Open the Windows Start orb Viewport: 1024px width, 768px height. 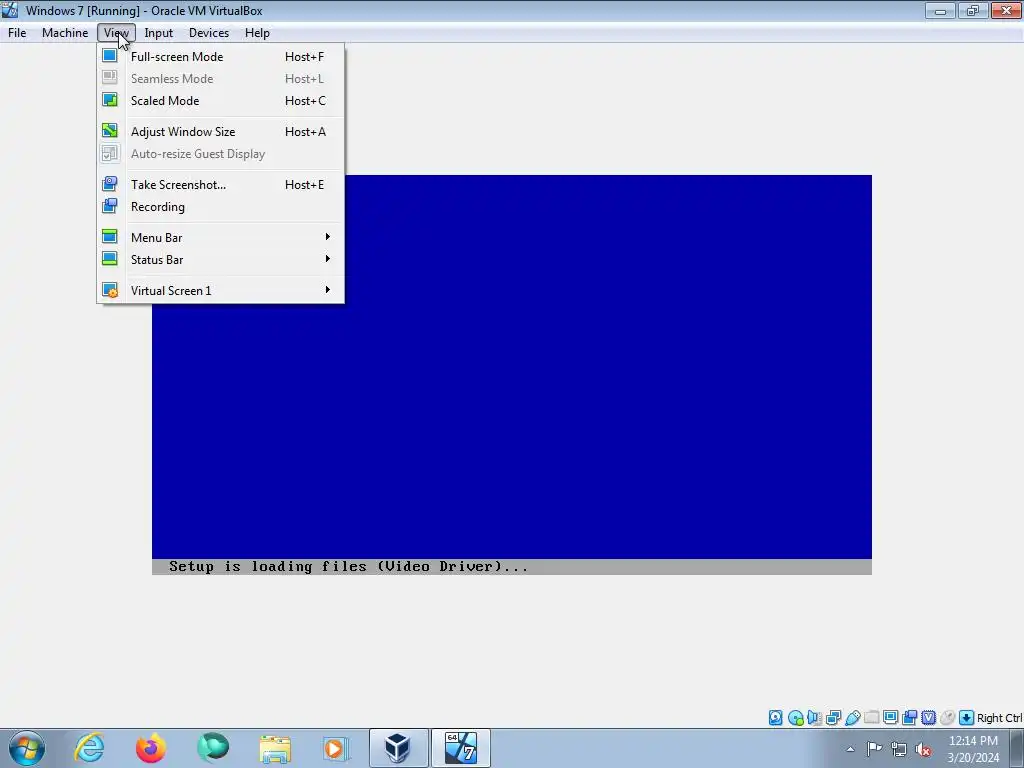point(27,748)
